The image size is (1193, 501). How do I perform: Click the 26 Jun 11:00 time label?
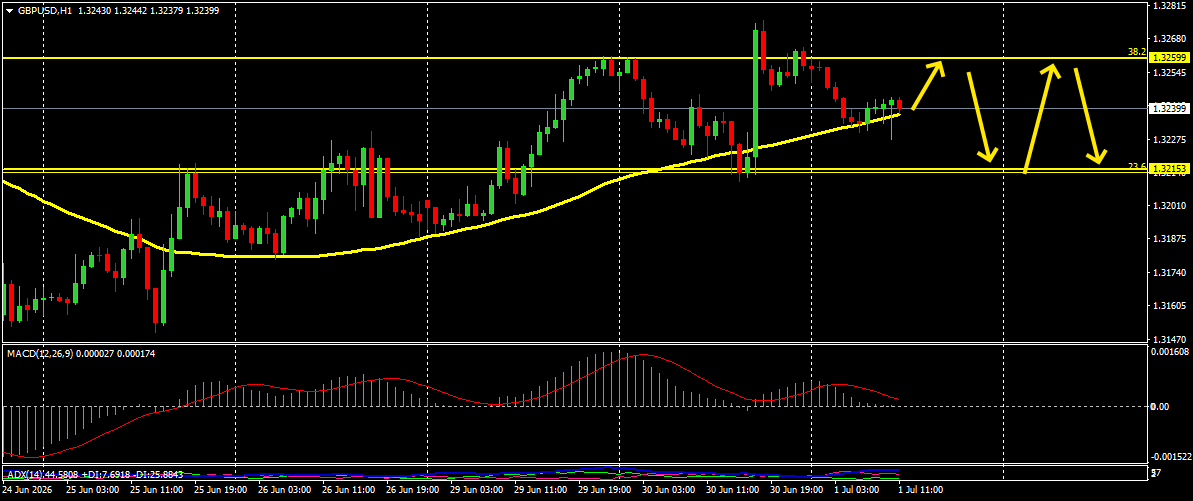(x=348, y=488)
